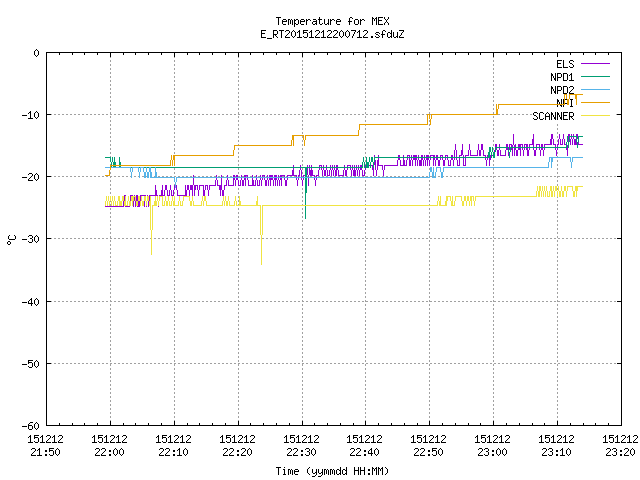Click the purple ELS legend line sample
Viewport: 640px width, 480px height.
[595, 64]
